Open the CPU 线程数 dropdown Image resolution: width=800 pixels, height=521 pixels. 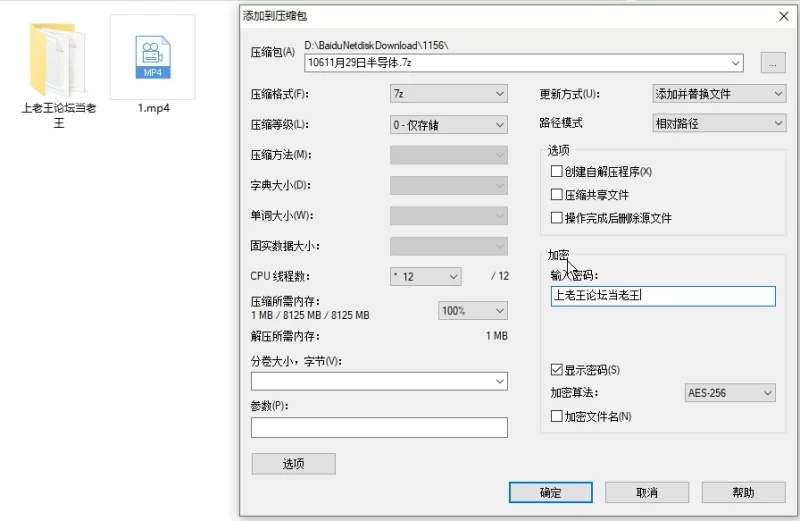[426, 277]
